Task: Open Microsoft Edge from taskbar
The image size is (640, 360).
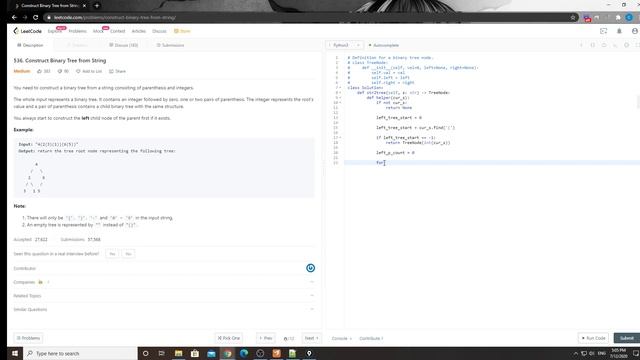Action: (244, 353)
